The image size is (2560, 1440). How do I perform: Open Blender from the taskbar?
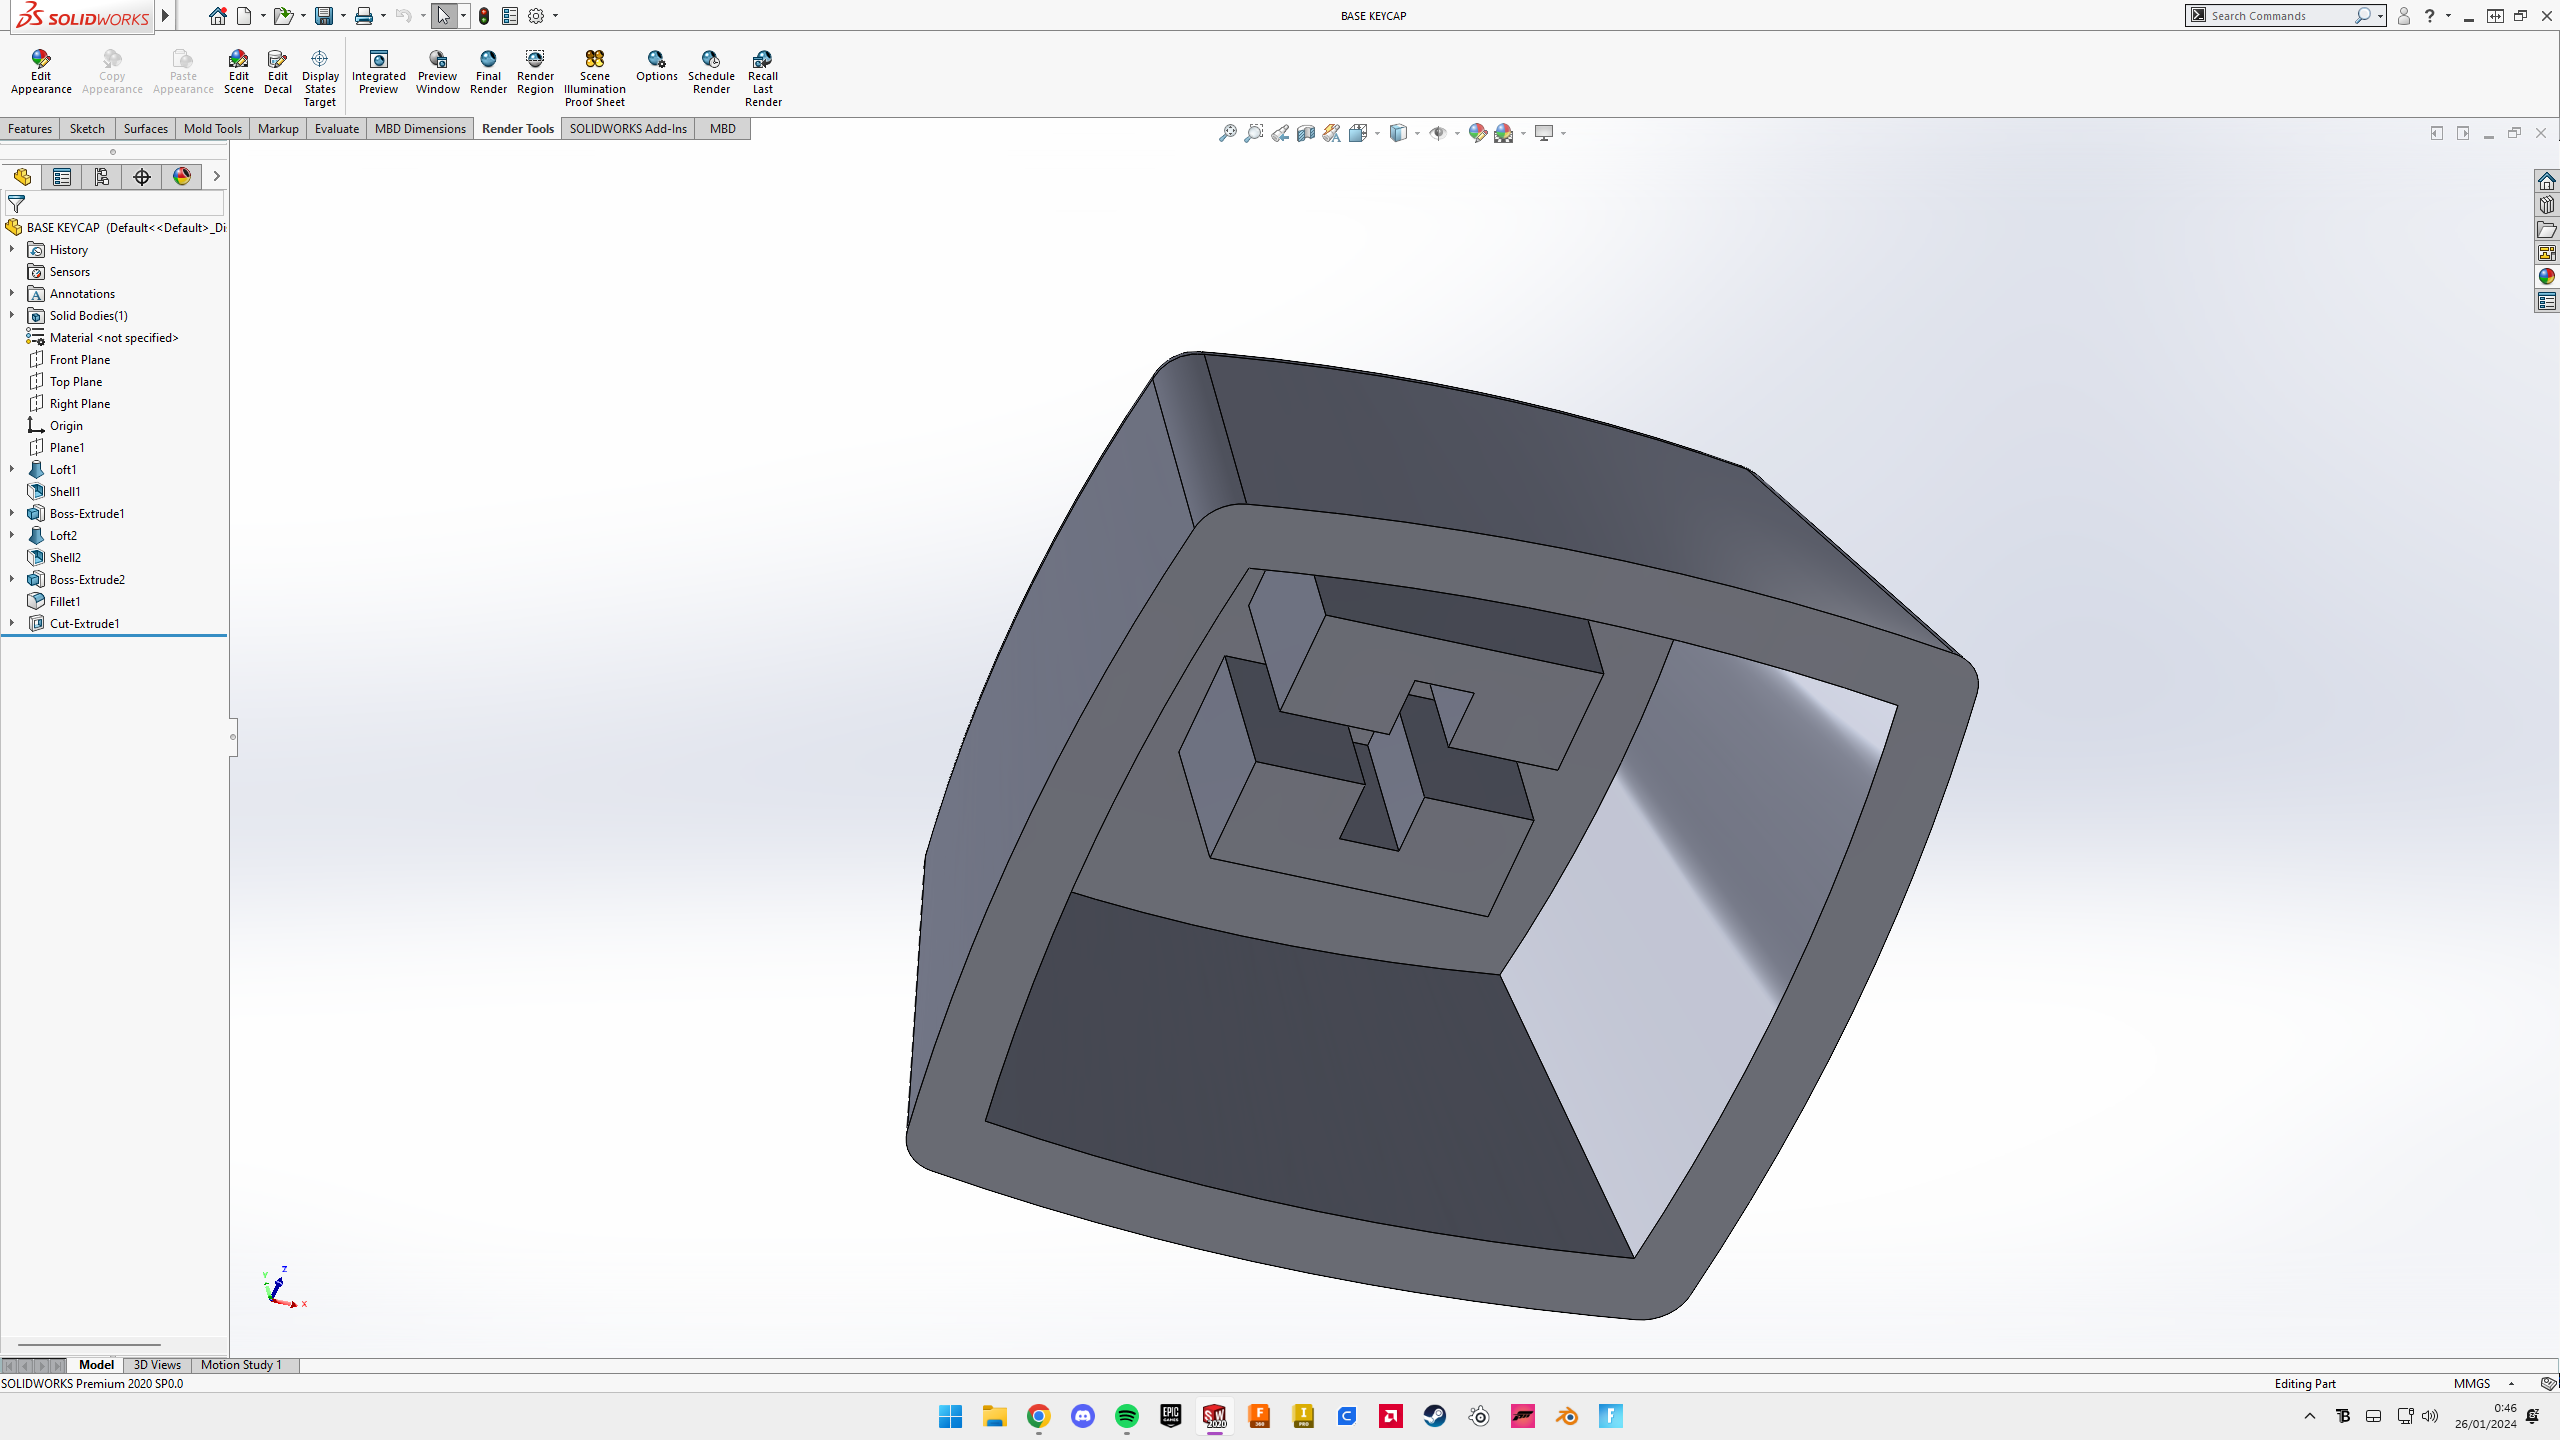pos(1567,1416)
